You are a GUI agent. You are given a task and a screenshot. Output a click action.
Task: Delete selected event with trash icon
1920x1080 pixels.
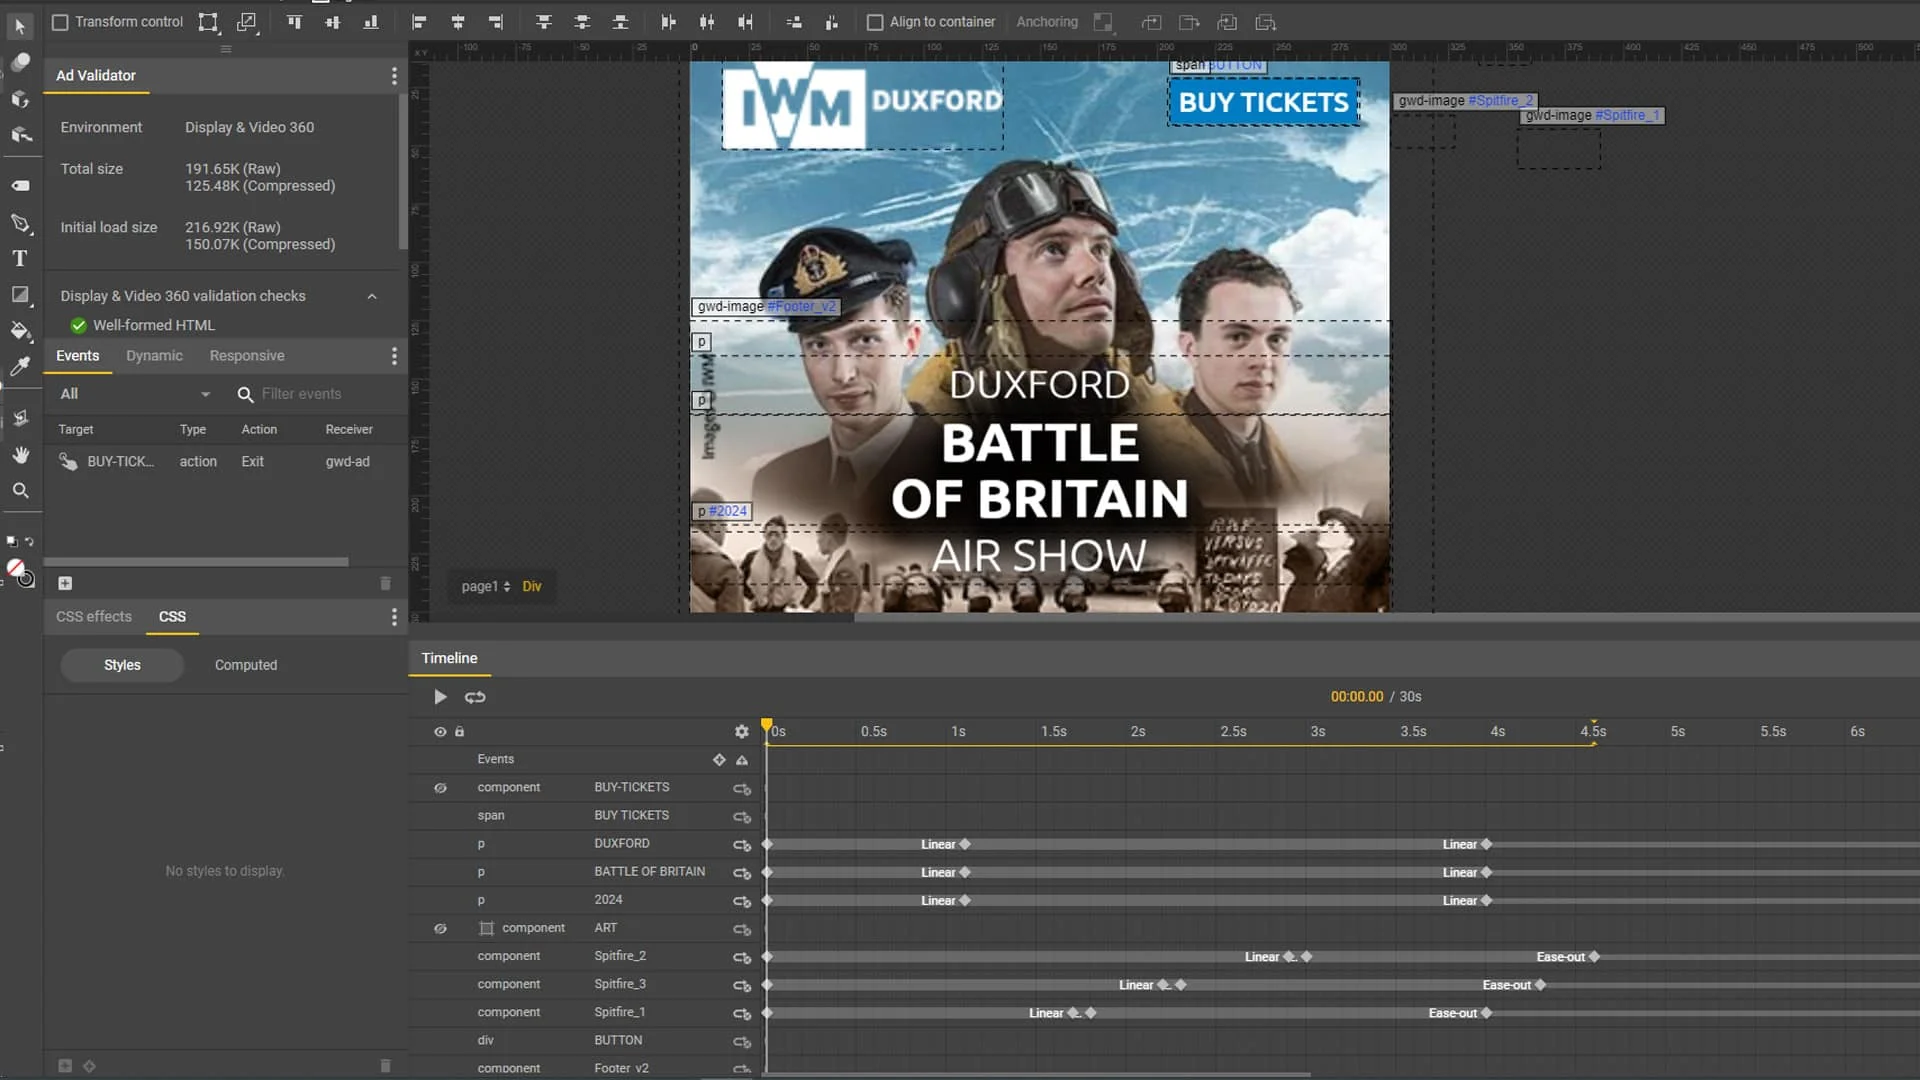coord(385,583)
